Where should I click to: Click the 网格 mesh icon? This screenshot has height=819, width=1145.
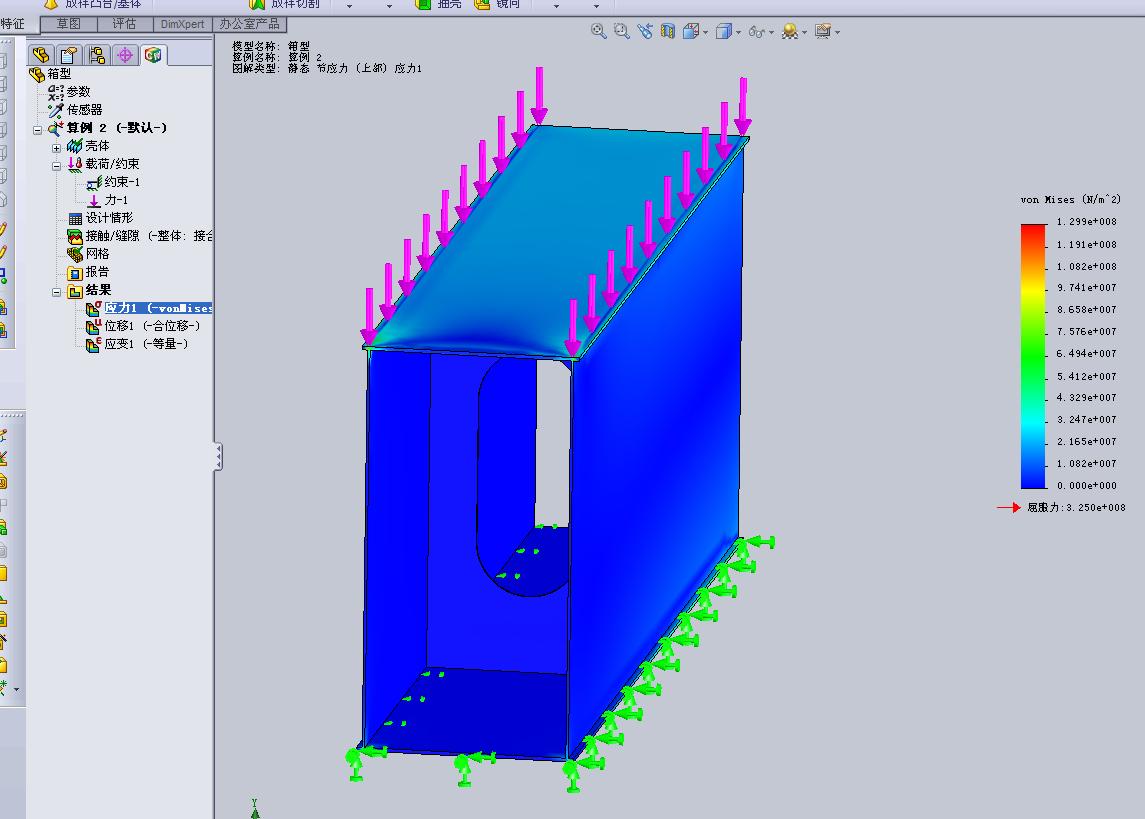pos(74,254)
